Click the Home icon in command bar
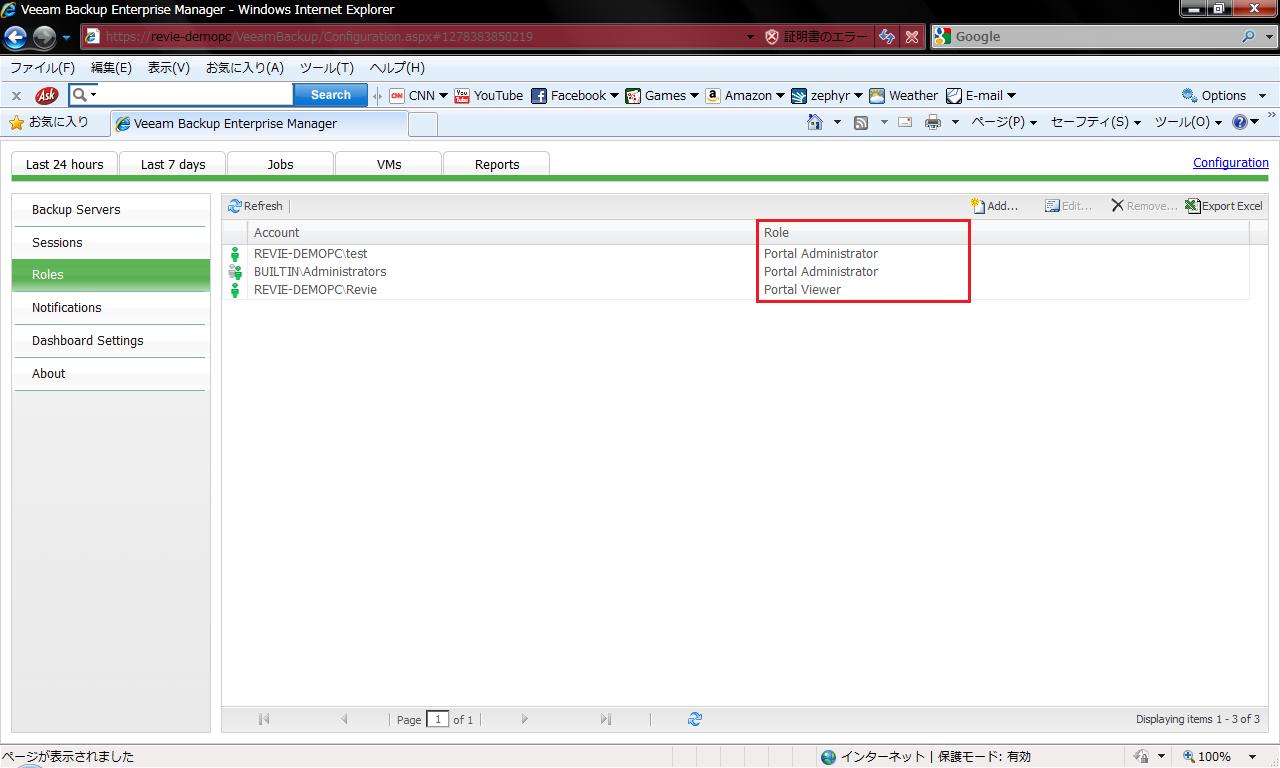1280x768 pixels. coord(815,122)
